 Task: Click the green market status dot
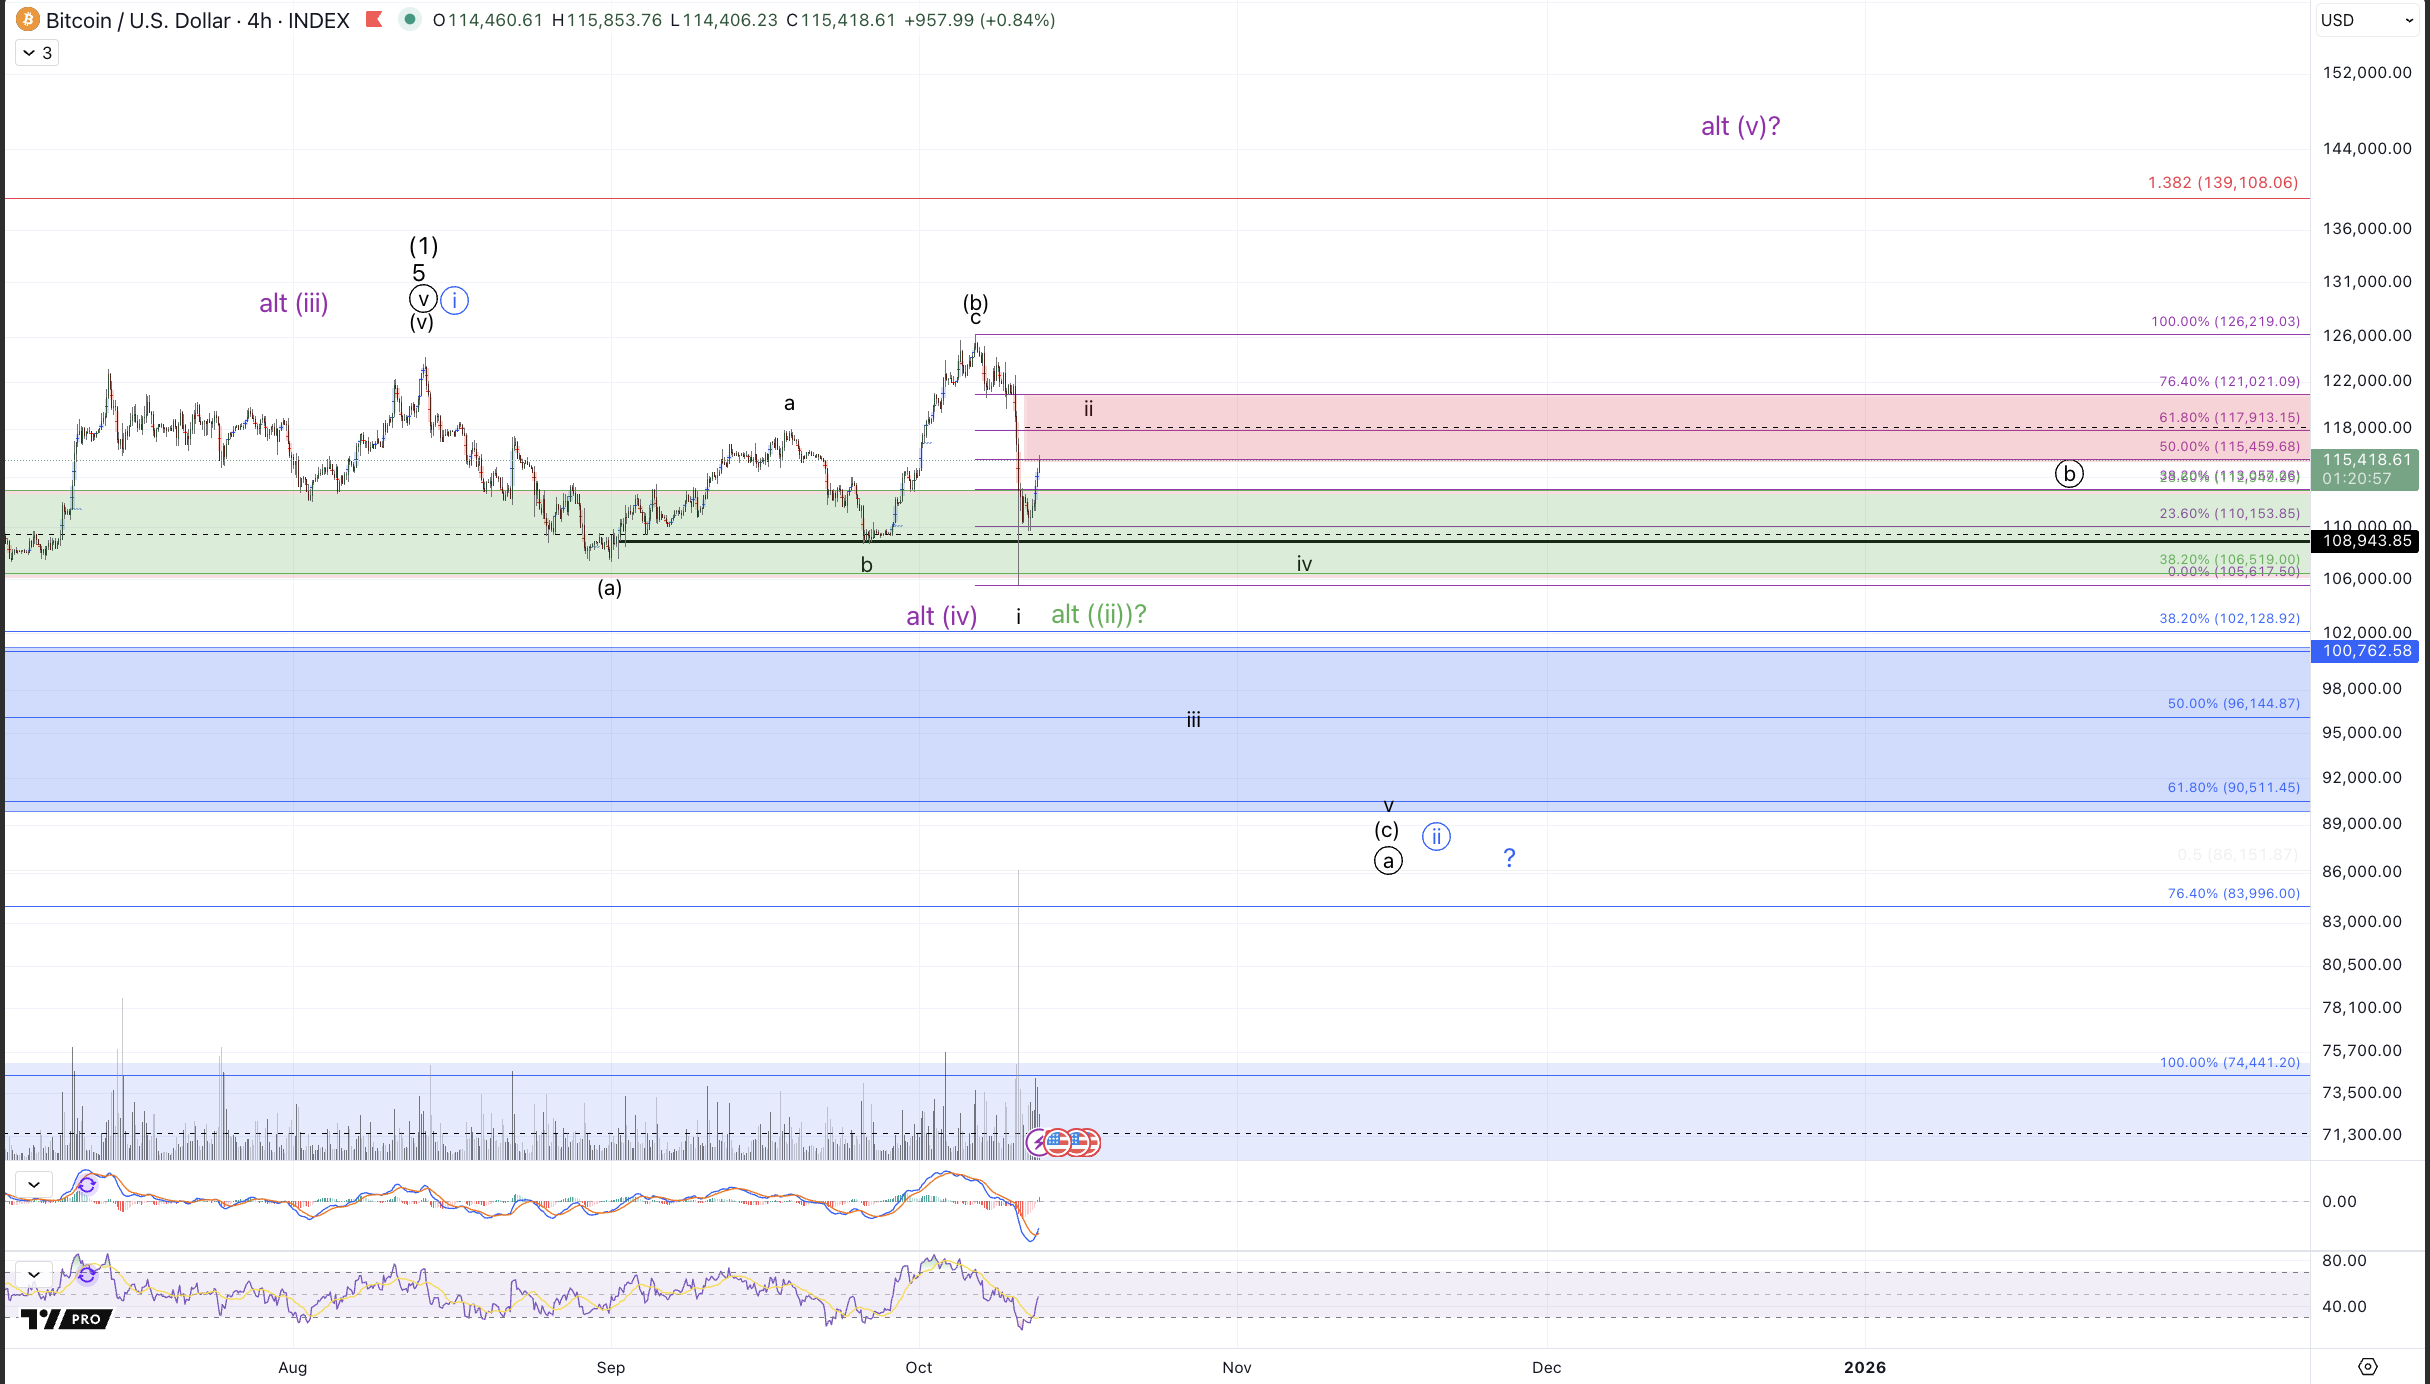pos(409,19)
